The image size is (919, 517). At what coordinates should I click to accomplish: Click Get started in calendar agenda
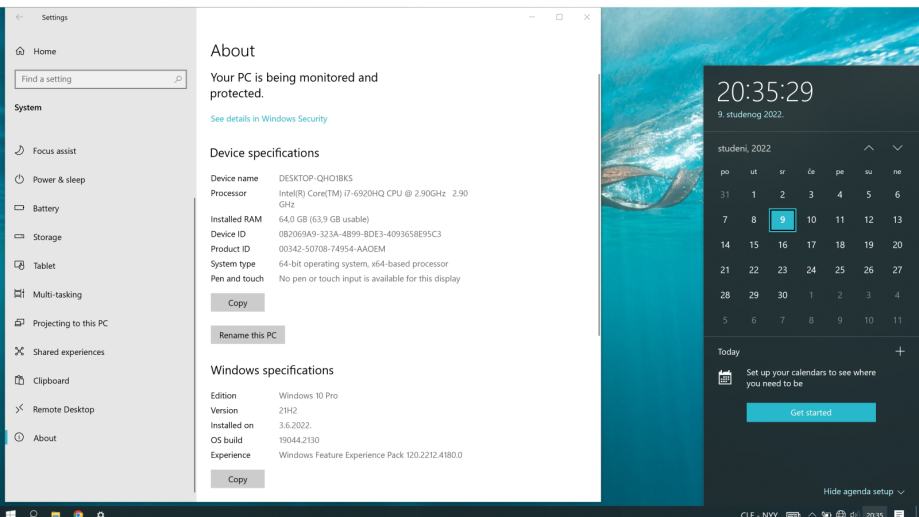pyautogui.click(x=811, y=412)
